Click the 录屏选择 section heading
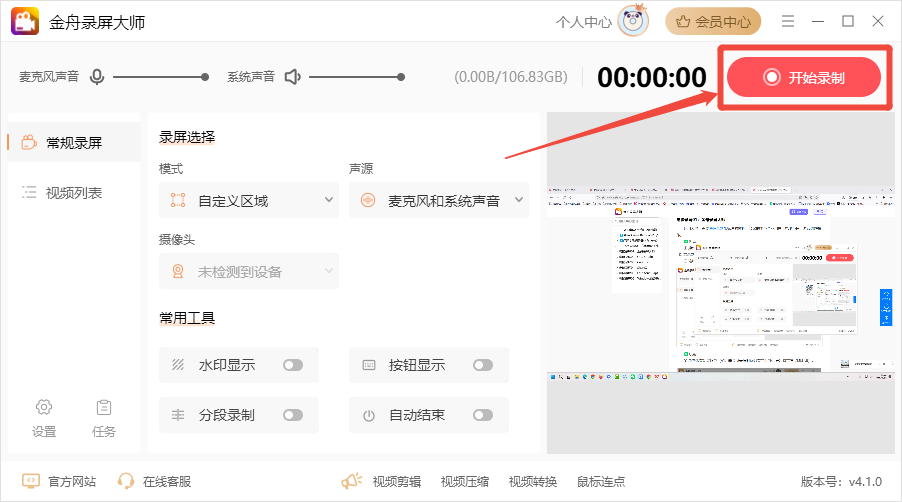Image resolution: width=902 pixels, height=502 pixels. (x=187, y=137)
